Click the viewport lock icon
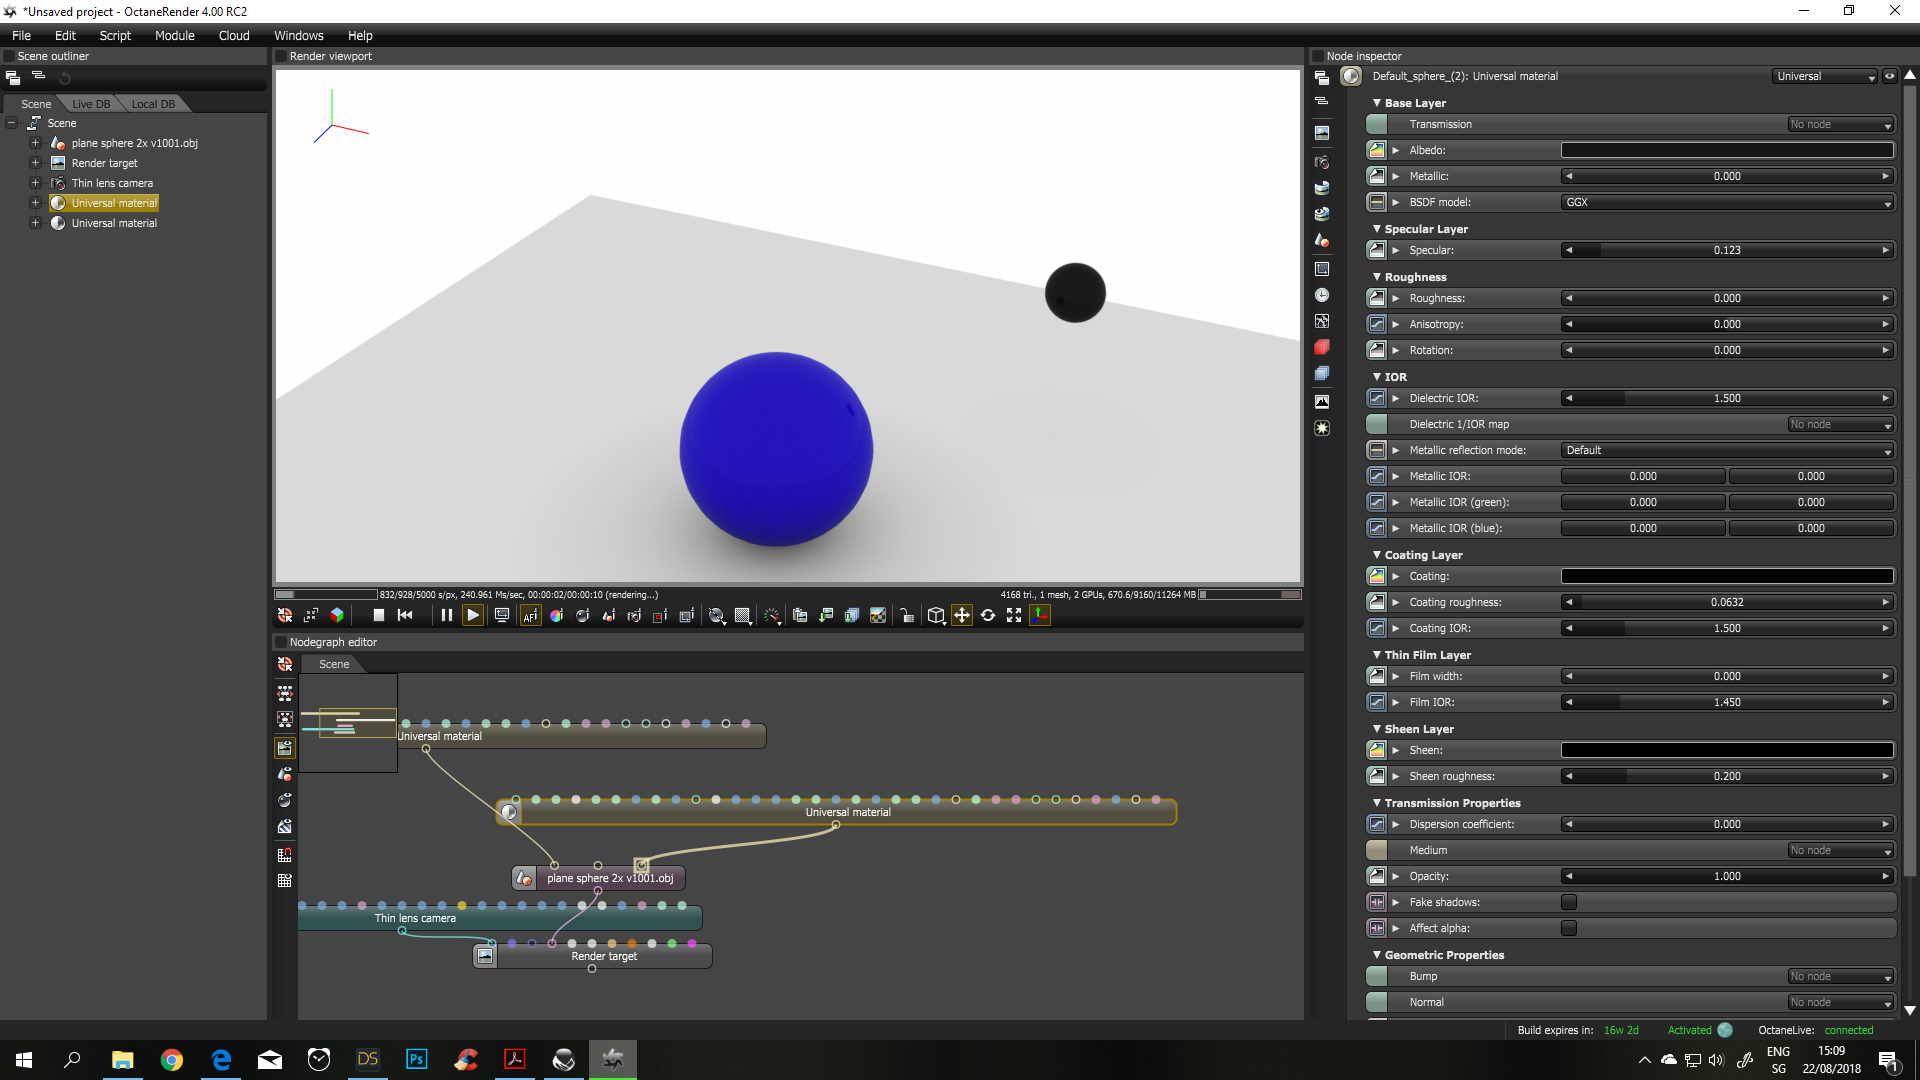The image size is (1920, 1080). 906,616
